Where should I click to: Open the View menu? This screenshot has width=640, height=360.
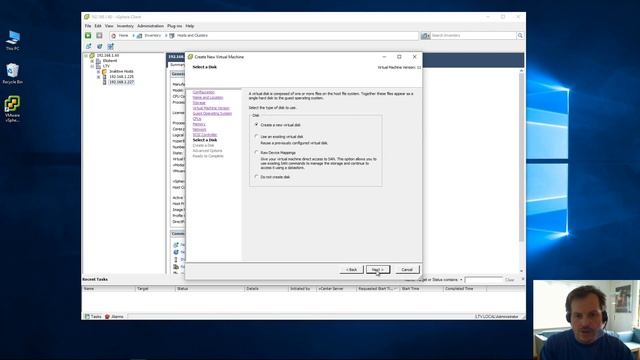click(109, 26)
